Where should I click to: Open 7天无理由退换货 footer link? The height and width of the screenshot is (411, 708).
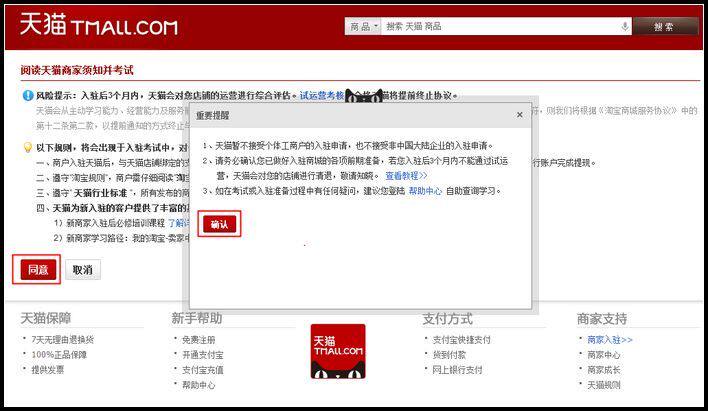(62, 340)
